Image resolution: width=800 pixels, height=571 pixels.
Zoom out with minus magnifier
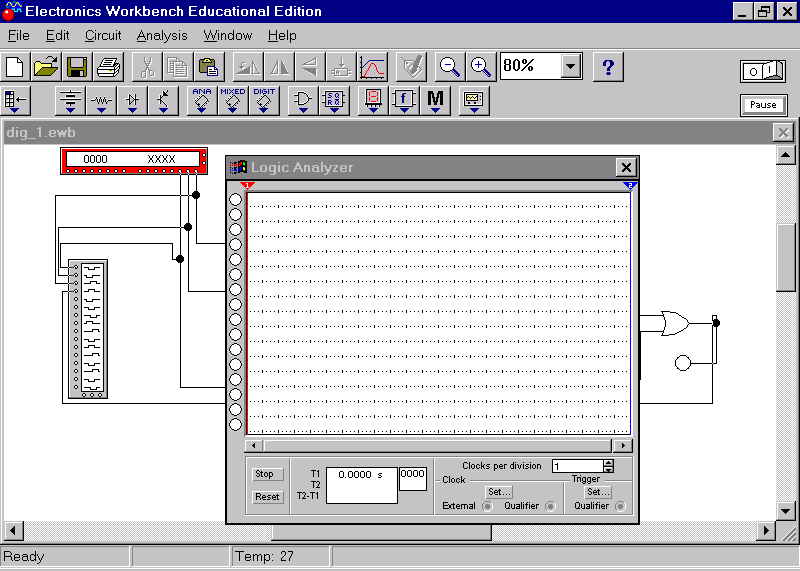click(449, 67)
